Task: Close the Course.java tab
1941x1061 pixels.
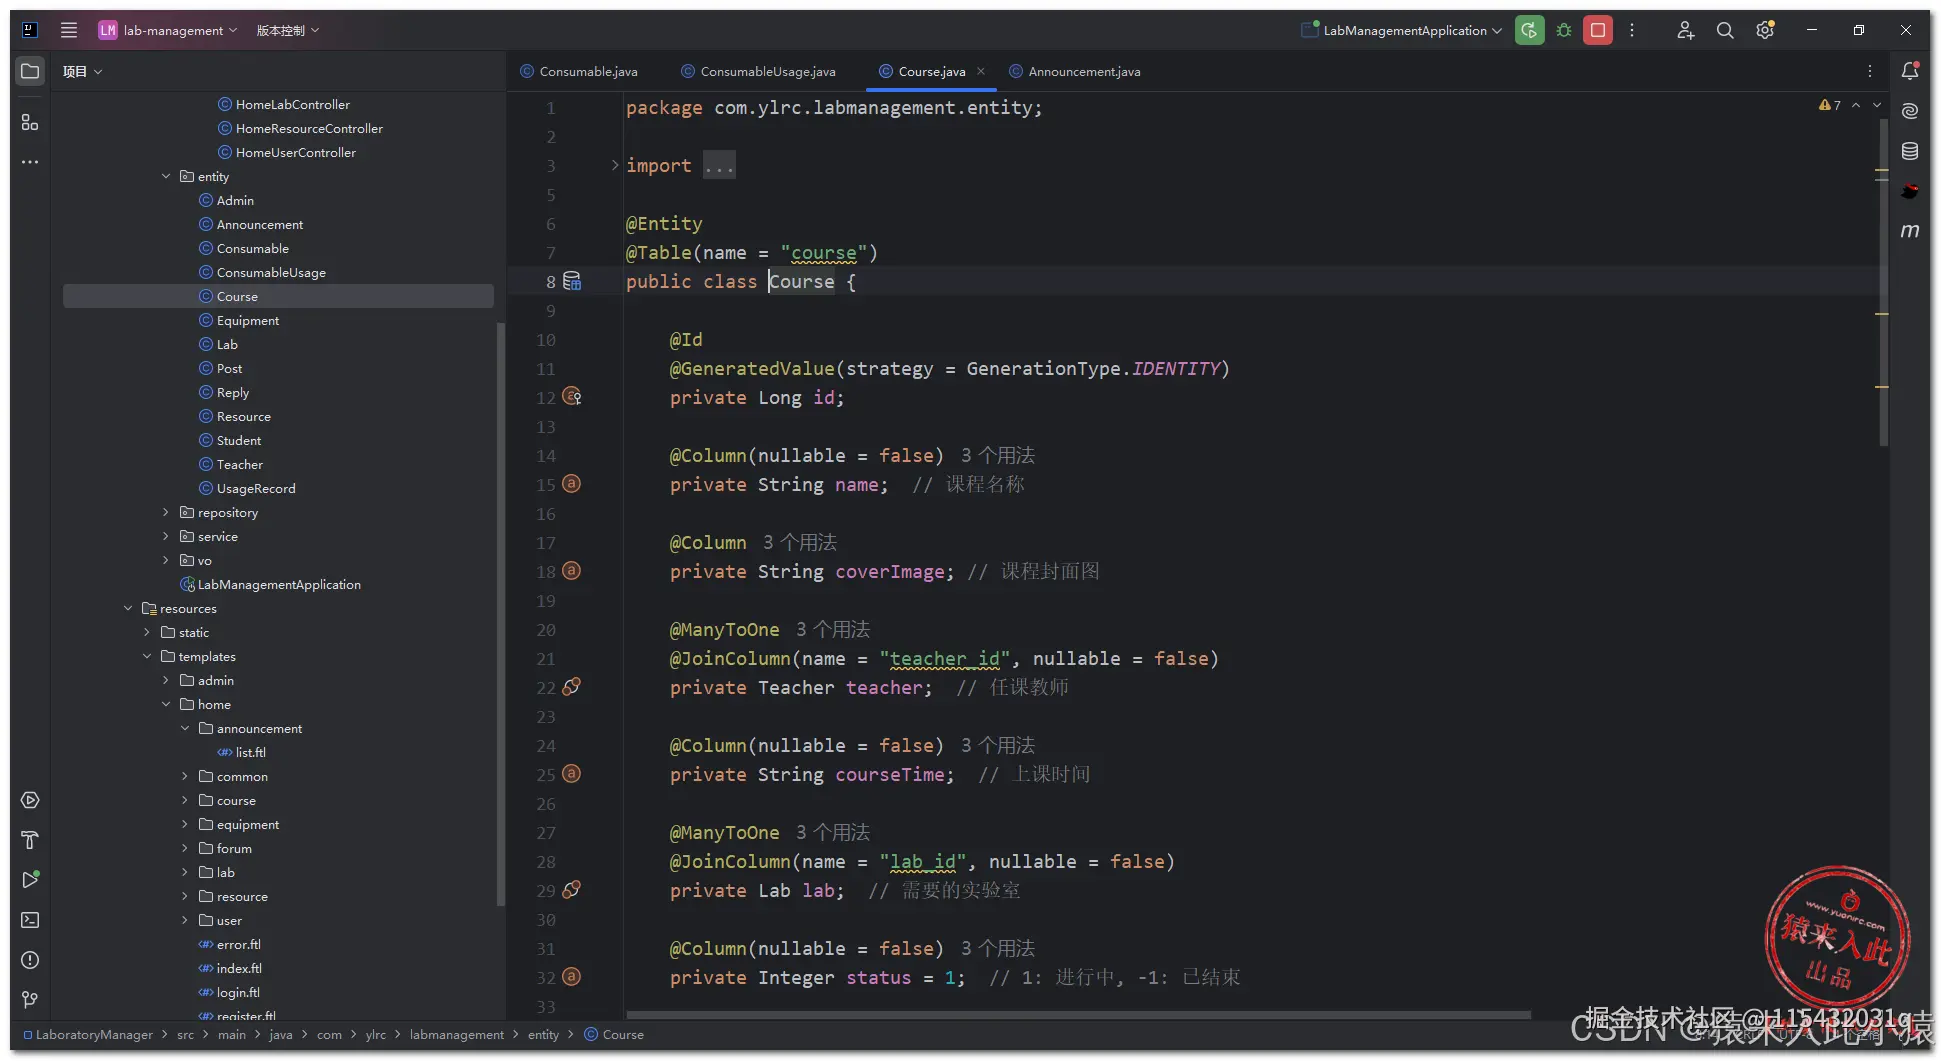Action: coord(981,71)
